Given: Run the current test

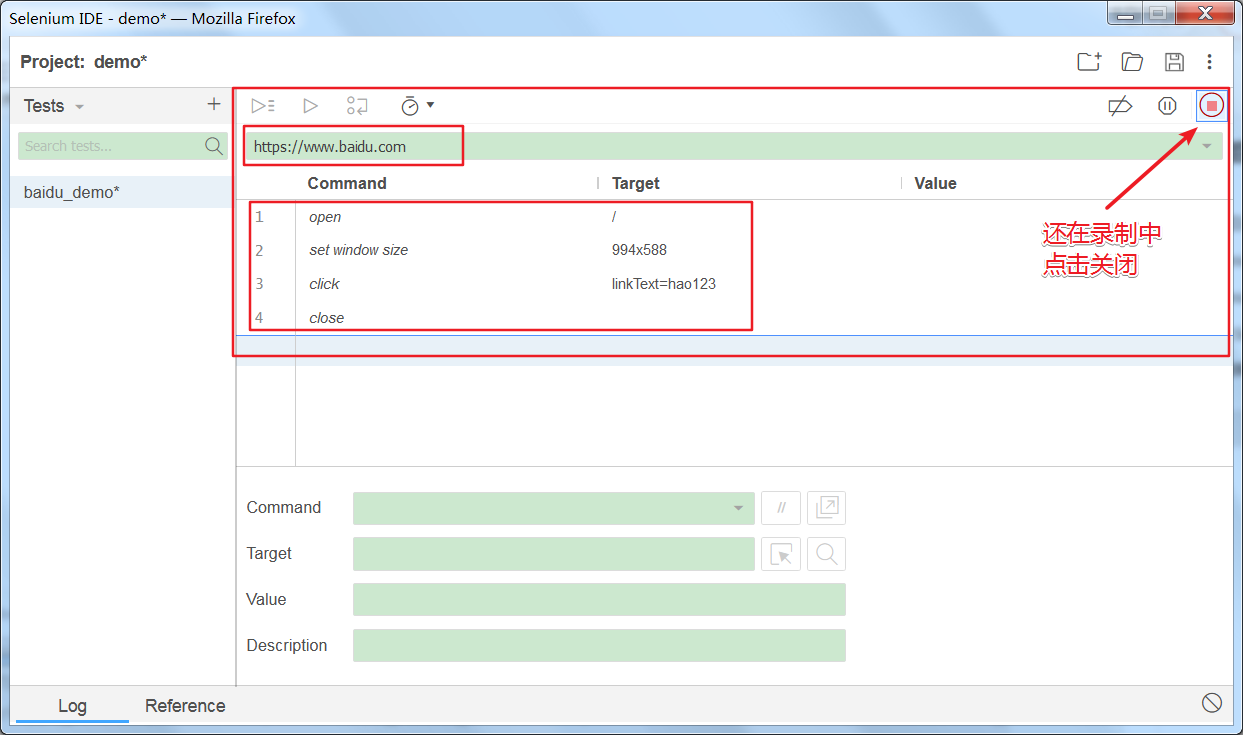Looking at the screenshot, I should pyautogui.click(x=310, y=105).
